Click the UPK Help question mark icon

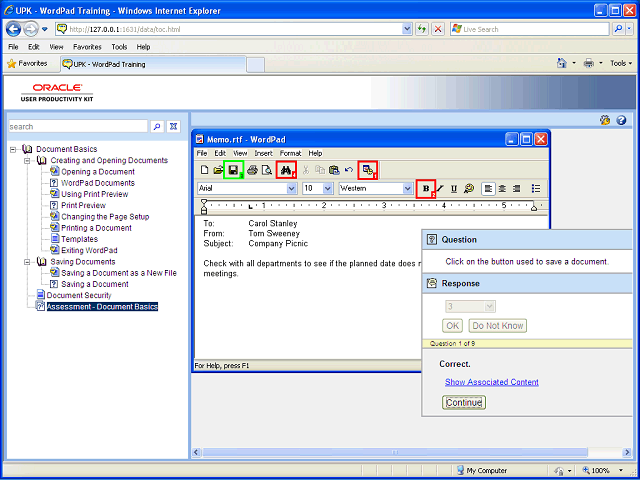621,120
